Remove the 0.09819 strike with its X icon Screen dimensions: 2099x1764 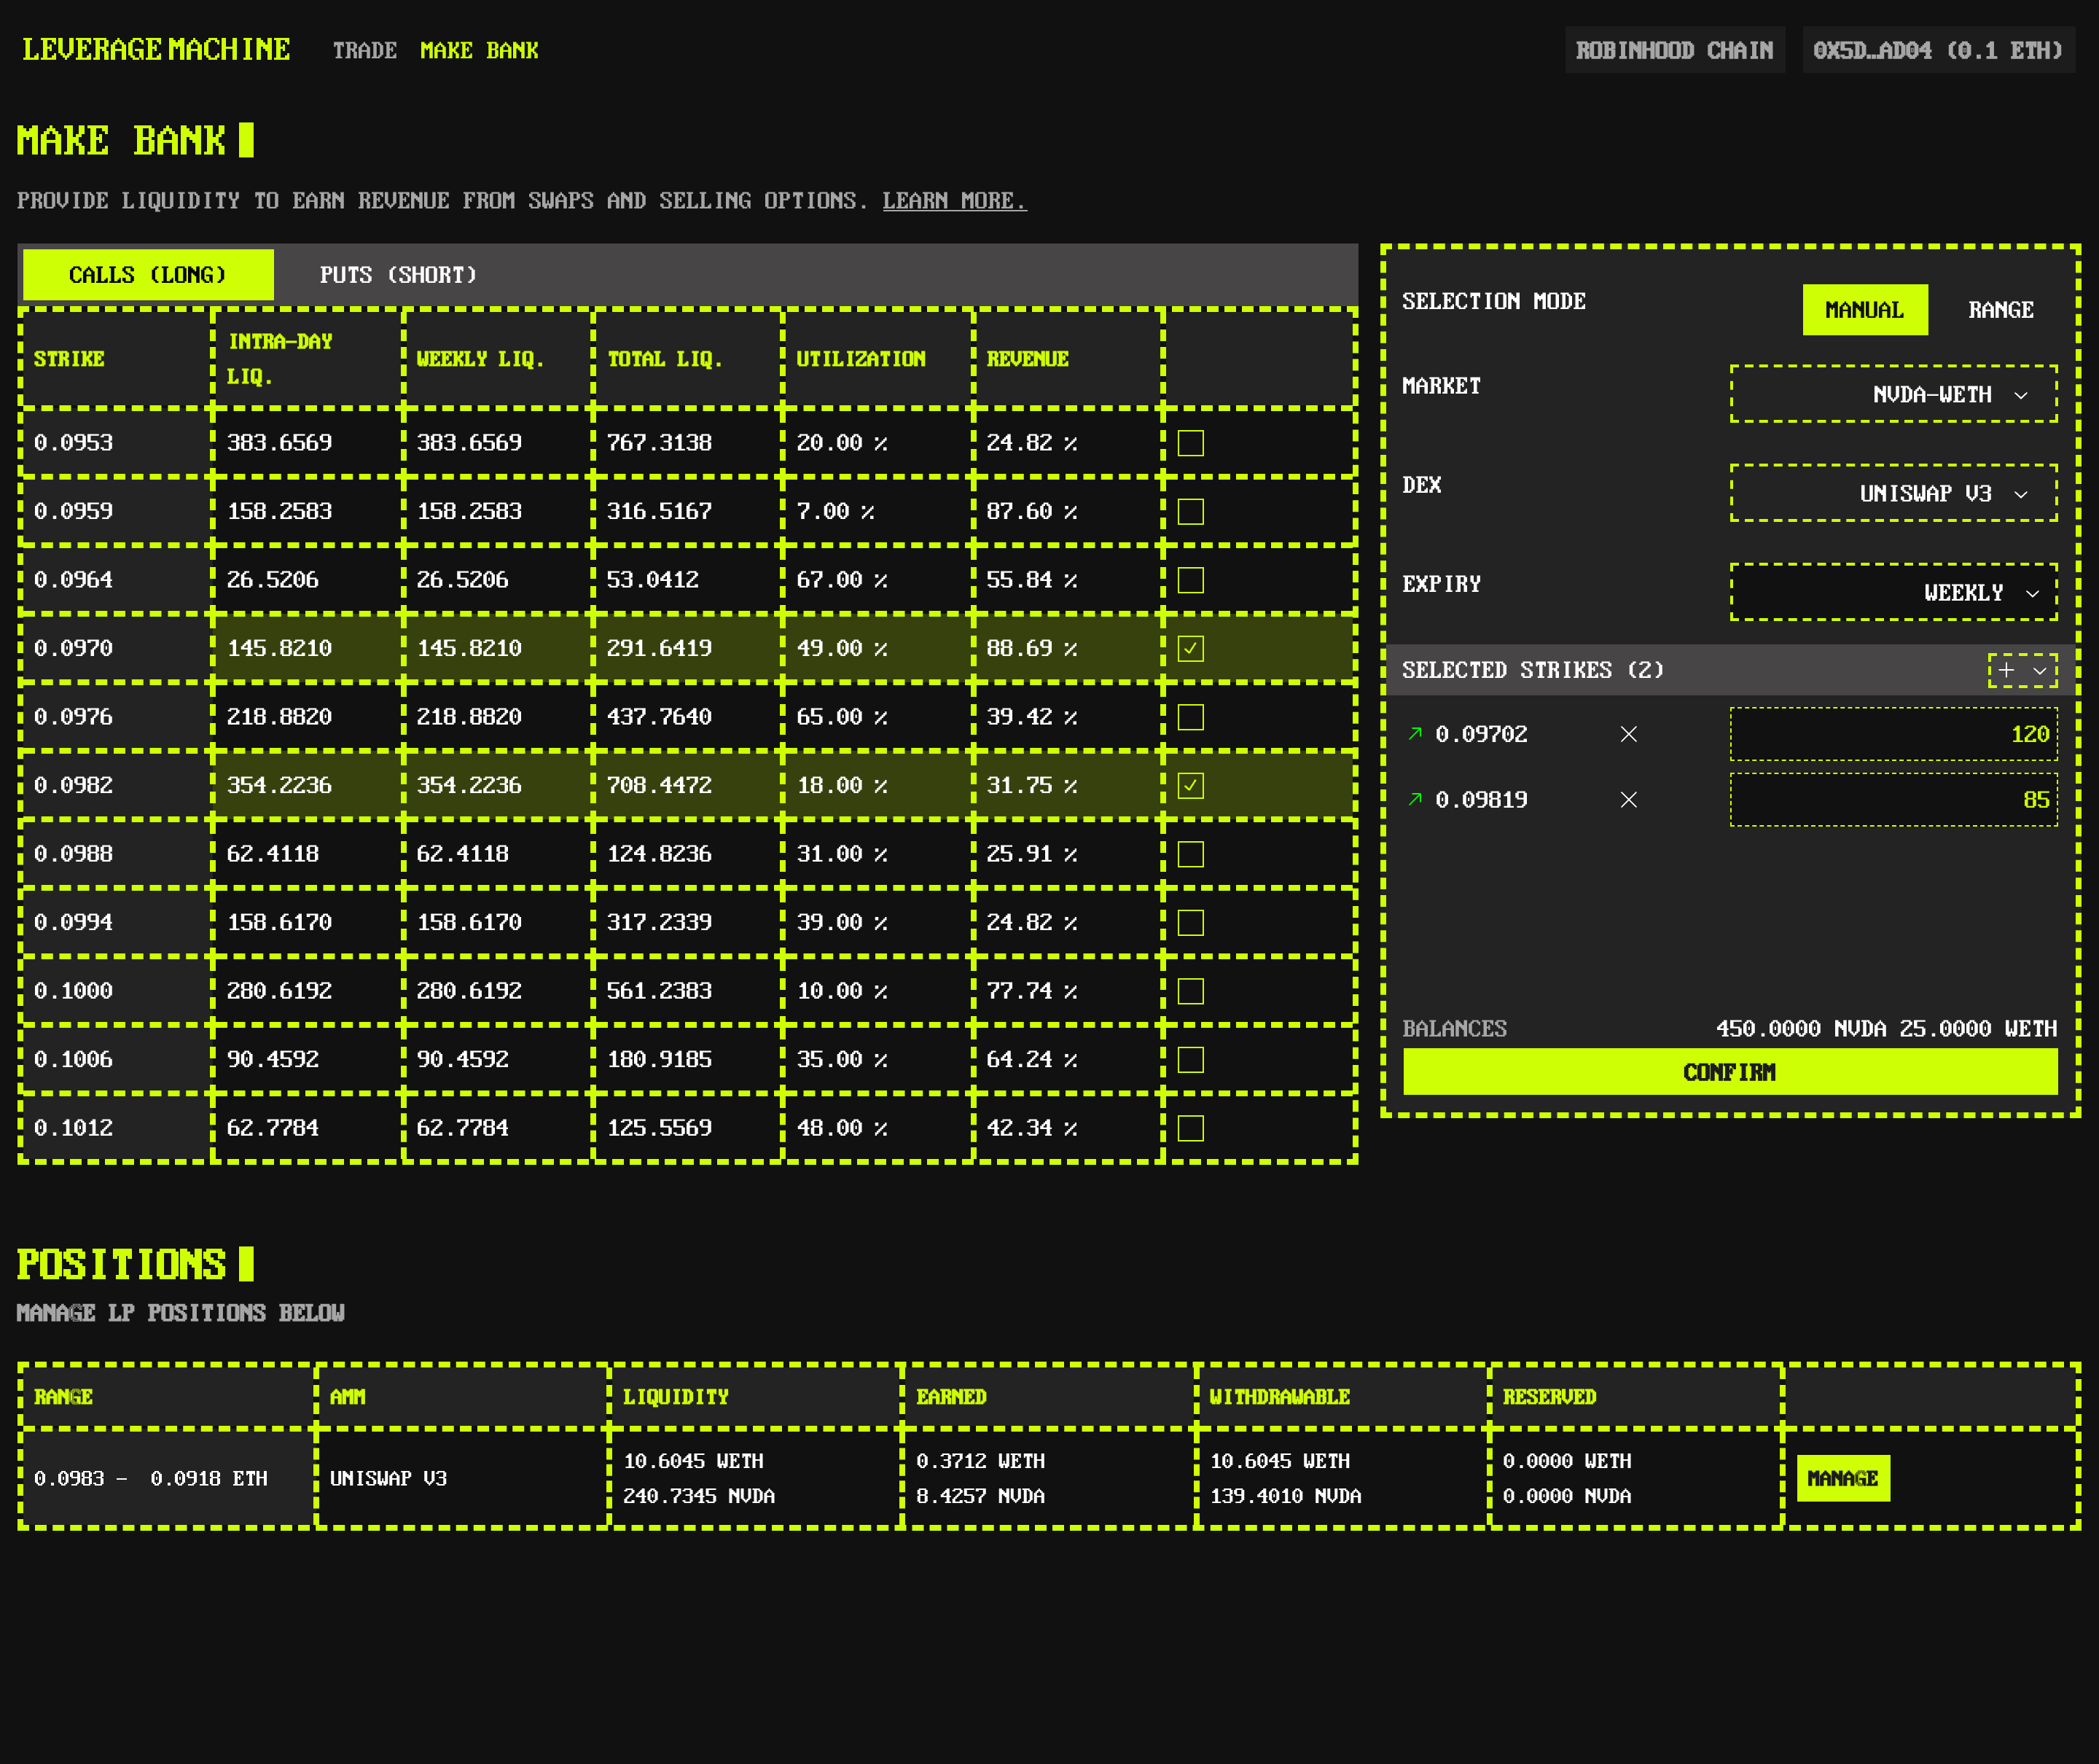pos(1628,800)
